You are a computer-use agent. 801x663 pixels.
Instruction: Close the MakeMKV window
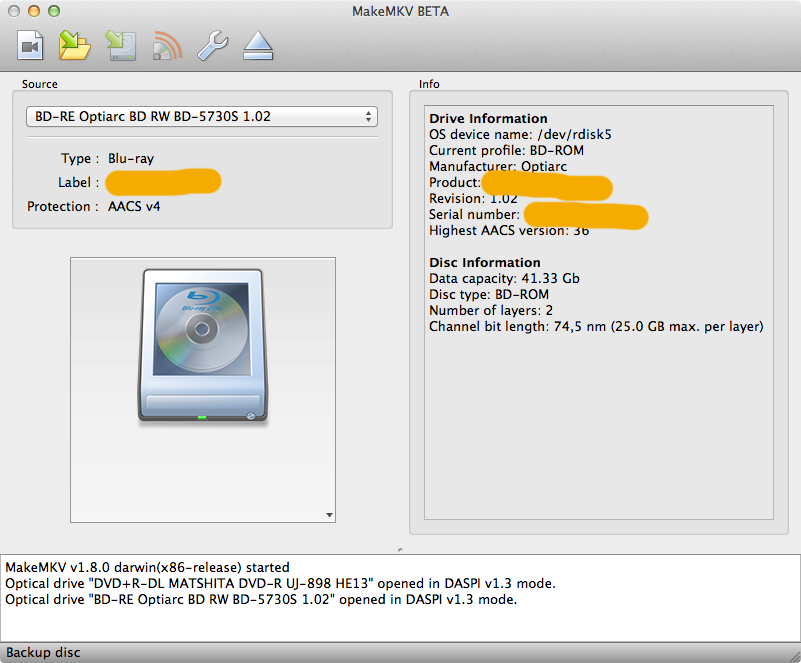click(14, 11)
